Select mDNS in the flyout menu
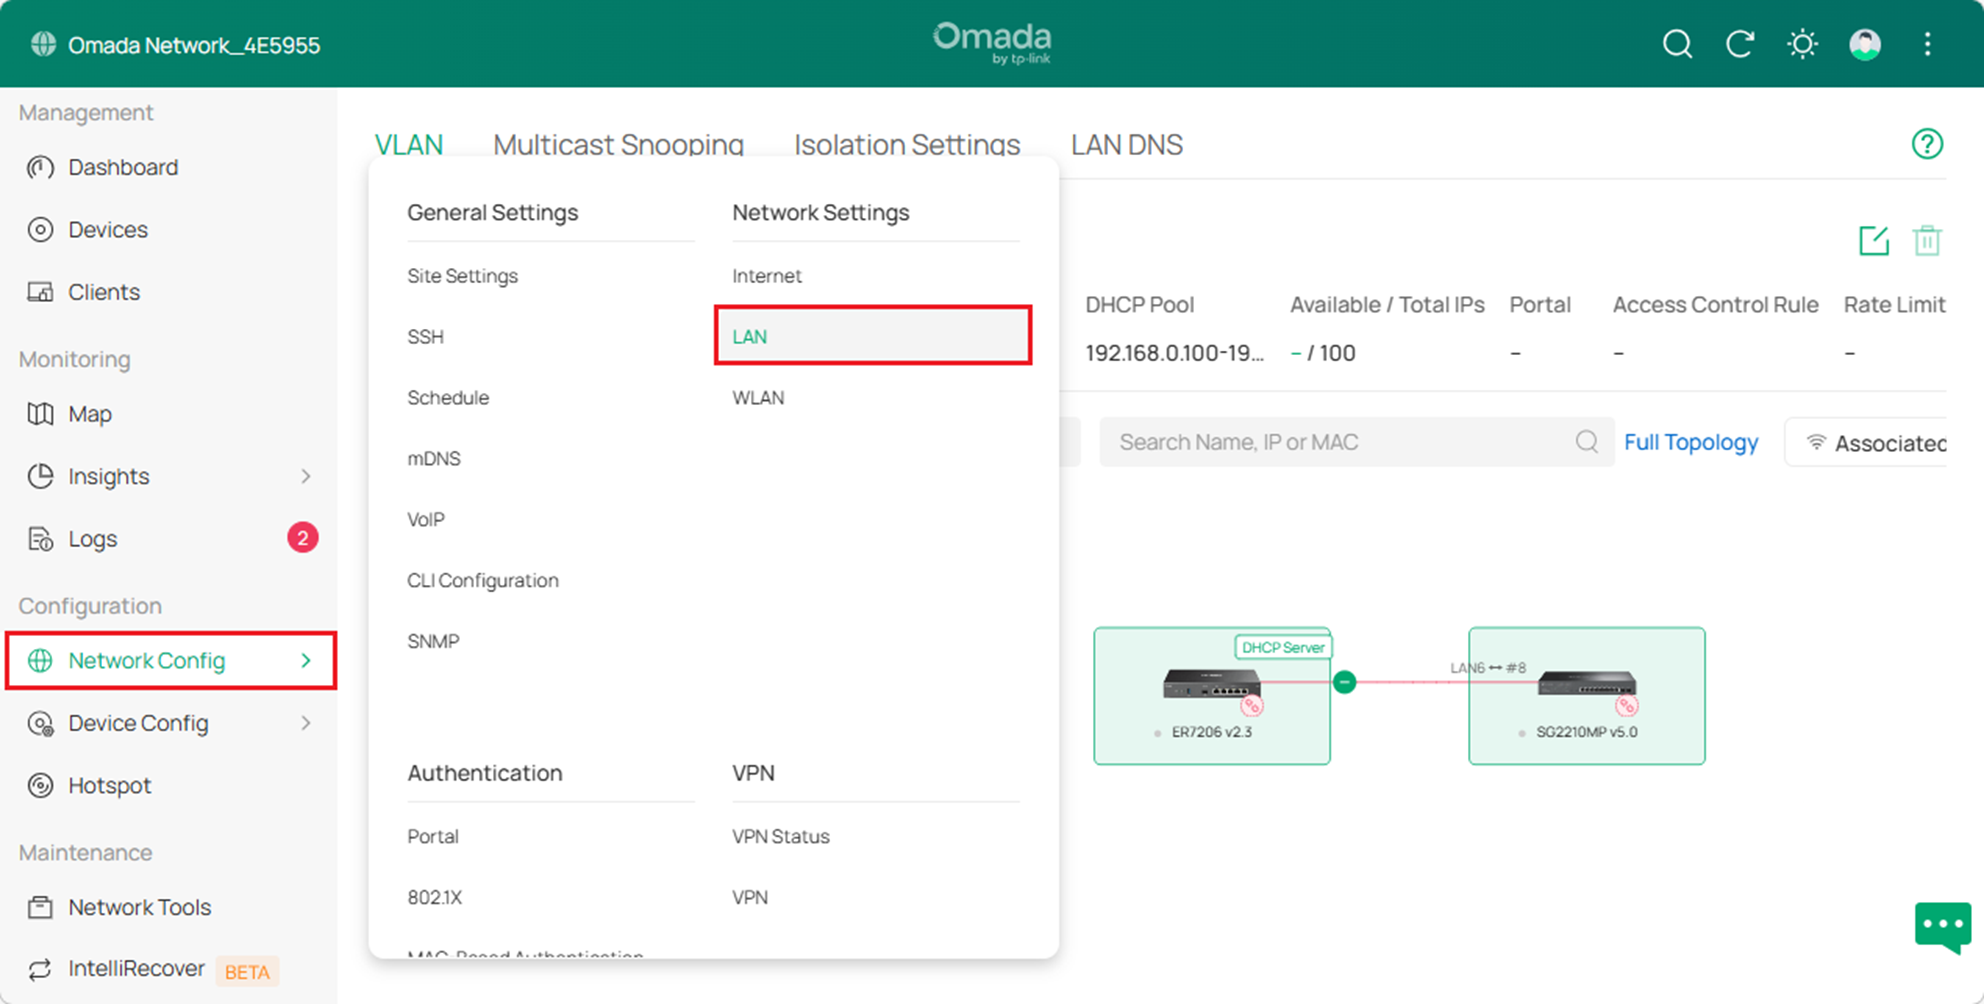The image size is (1984, 1004). [434, 458]
